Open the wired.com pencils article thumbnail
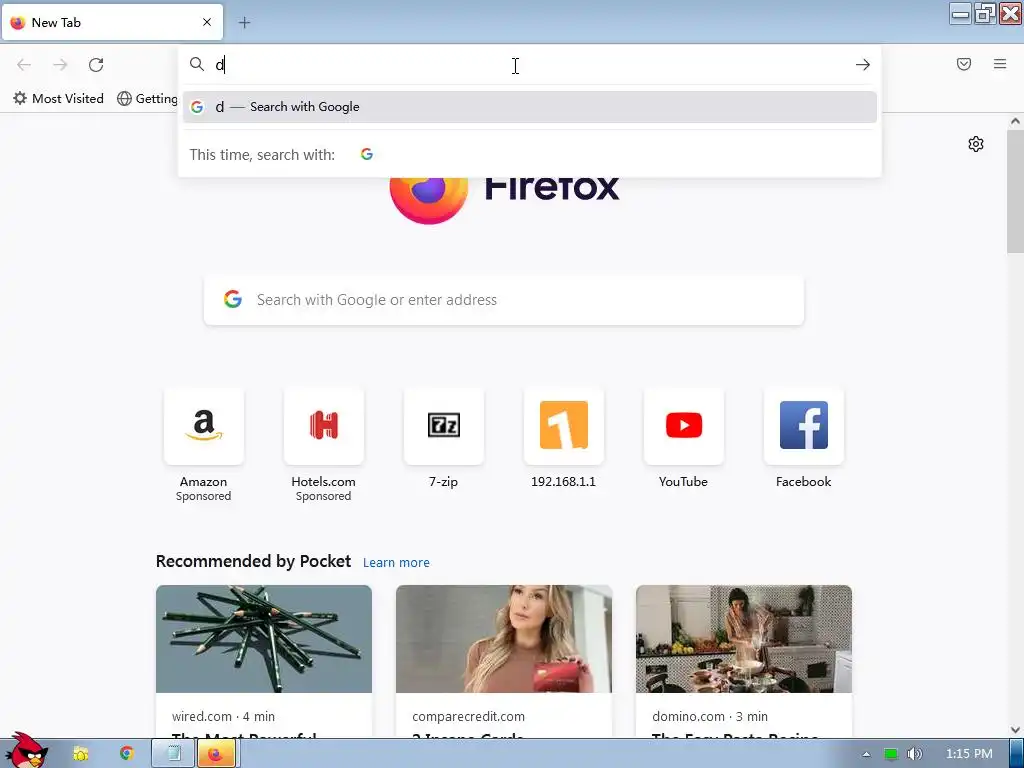This screenshot has width=1024, height=768. point(264,639)
